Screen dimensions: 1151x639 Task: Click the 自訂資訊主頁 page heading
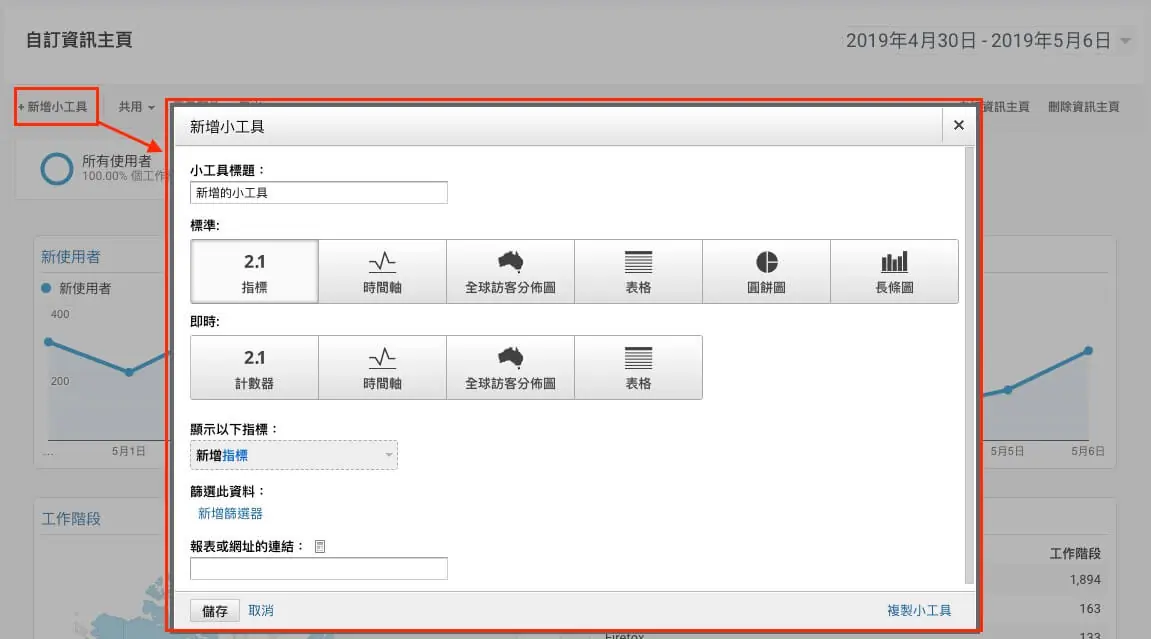click(x=79, y=40)
